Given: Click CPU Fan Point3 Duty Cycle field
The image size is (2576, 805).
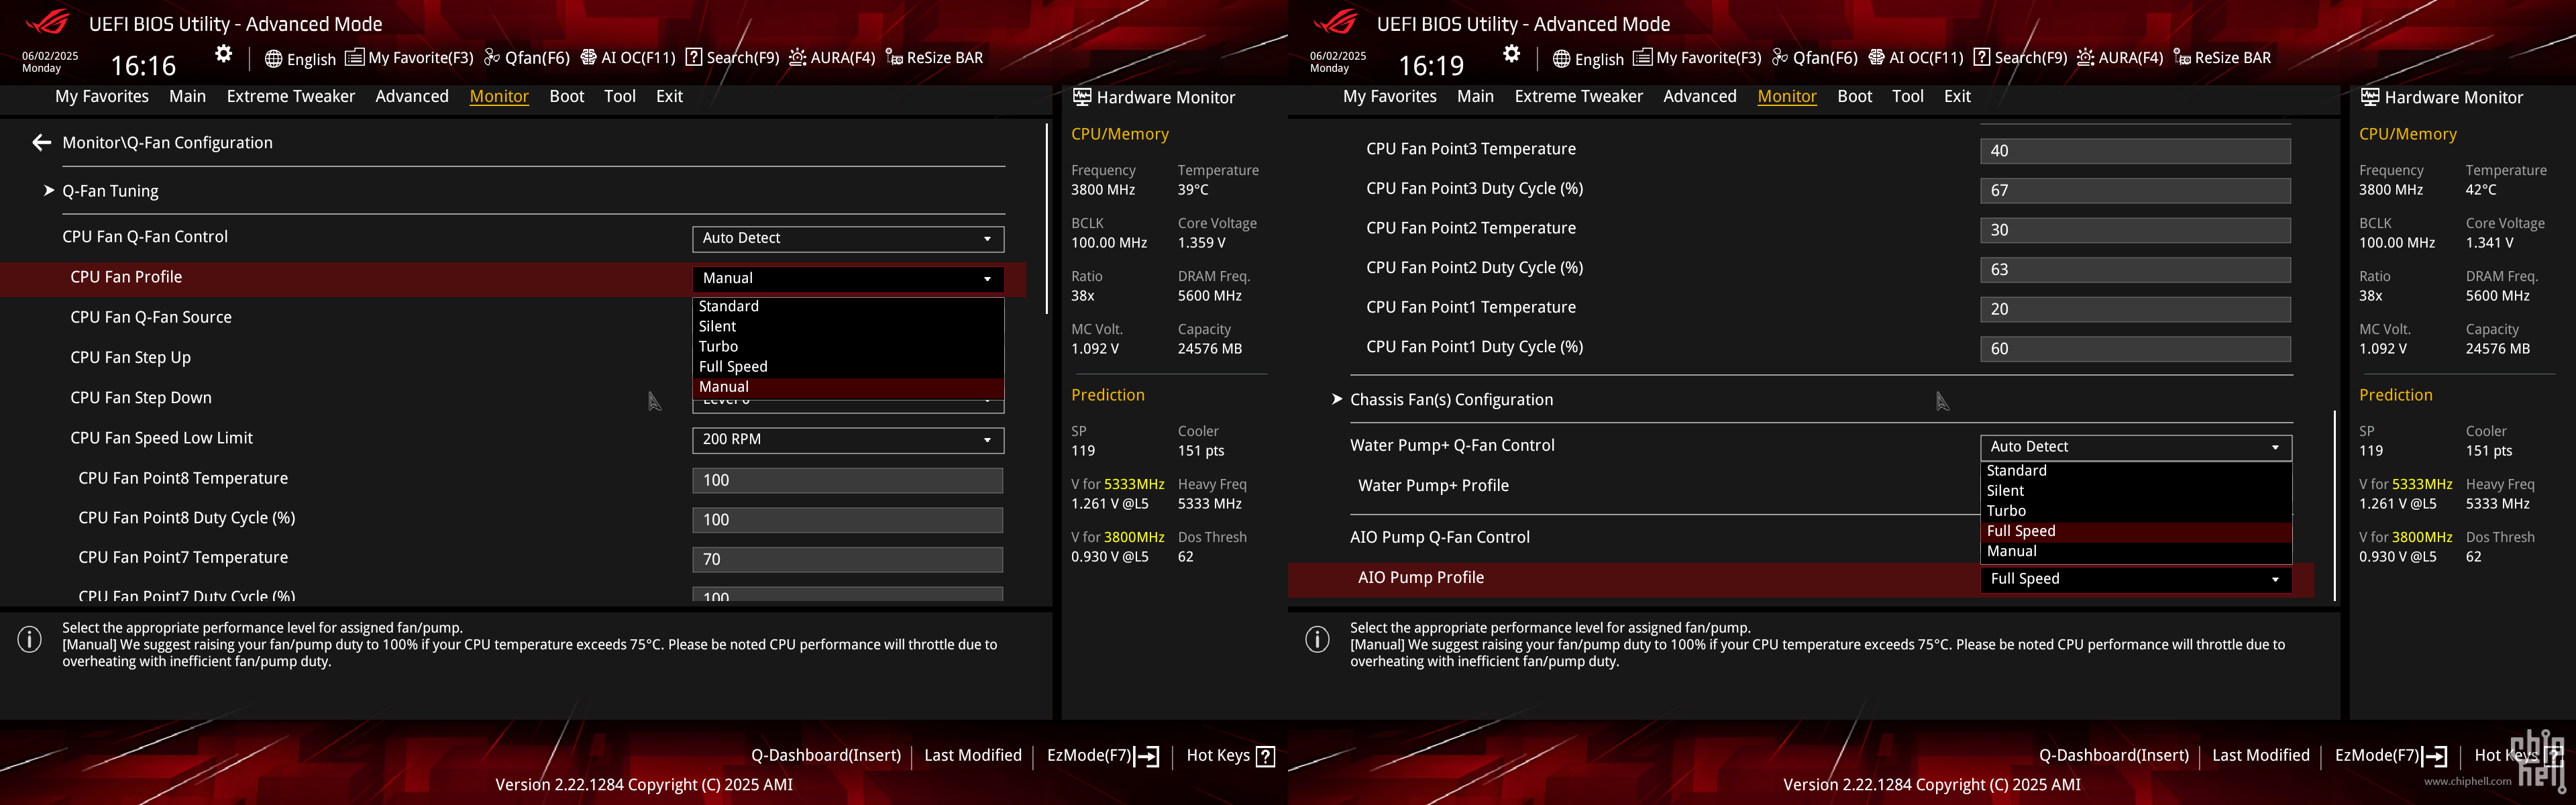Looking at the screenshot, I should (x=2136, y=191).
